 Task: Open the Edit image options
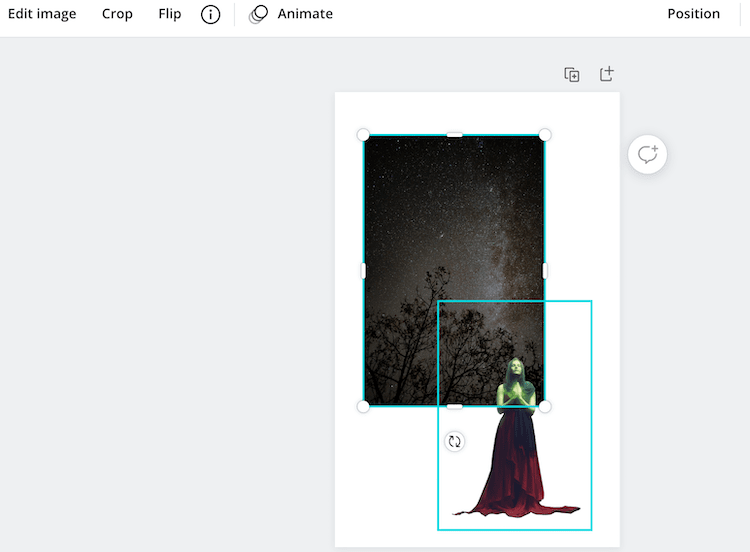pos(42,14)
